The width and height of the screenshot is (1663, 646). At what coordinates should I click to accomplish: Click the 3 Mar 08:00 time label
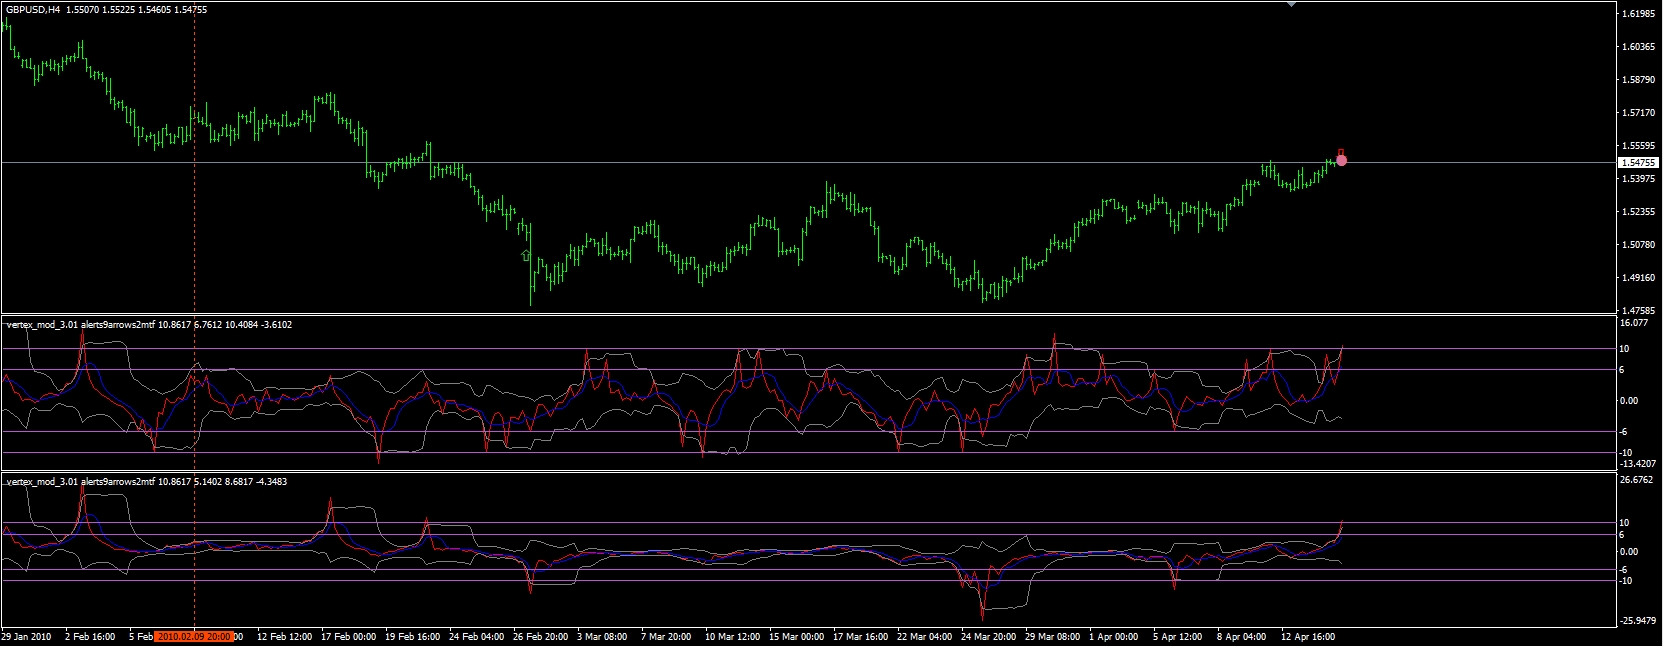click(602, 636)
